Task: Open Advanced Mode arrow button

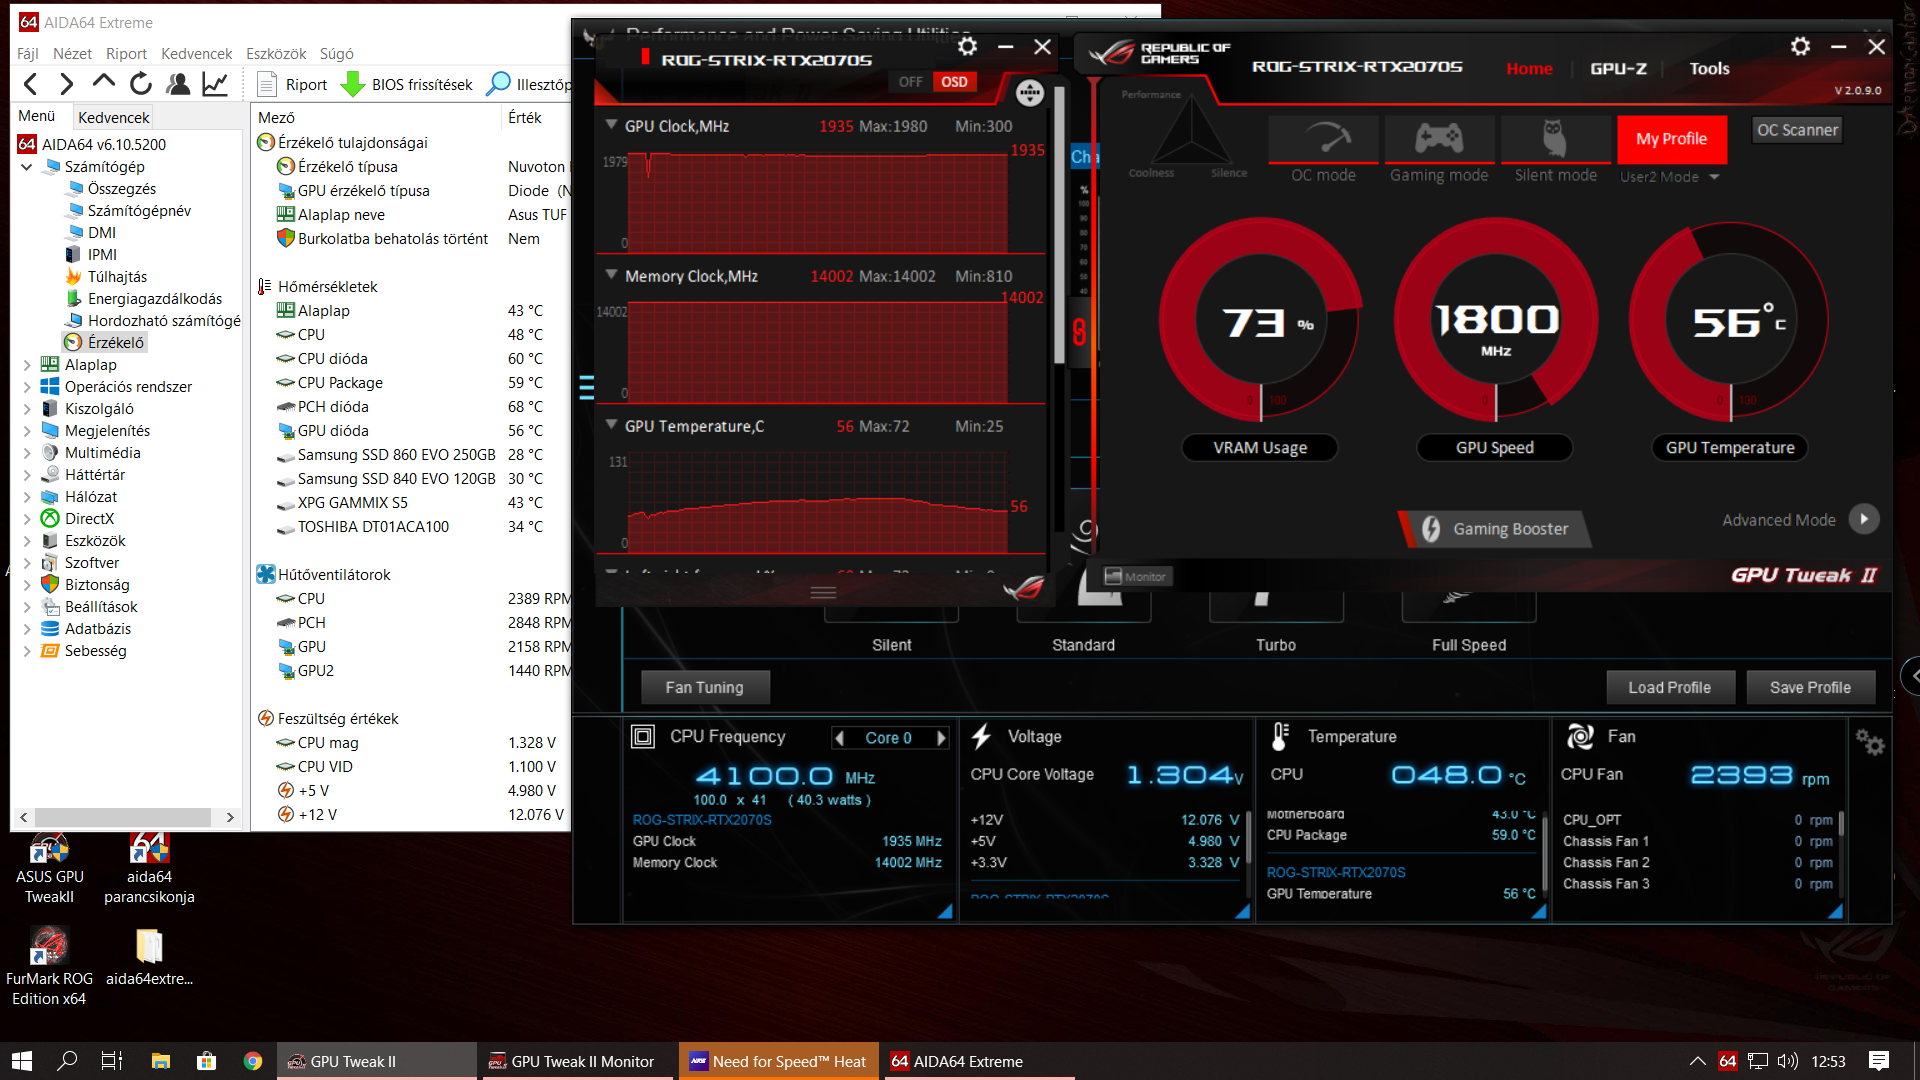Action: point(1863,519)
